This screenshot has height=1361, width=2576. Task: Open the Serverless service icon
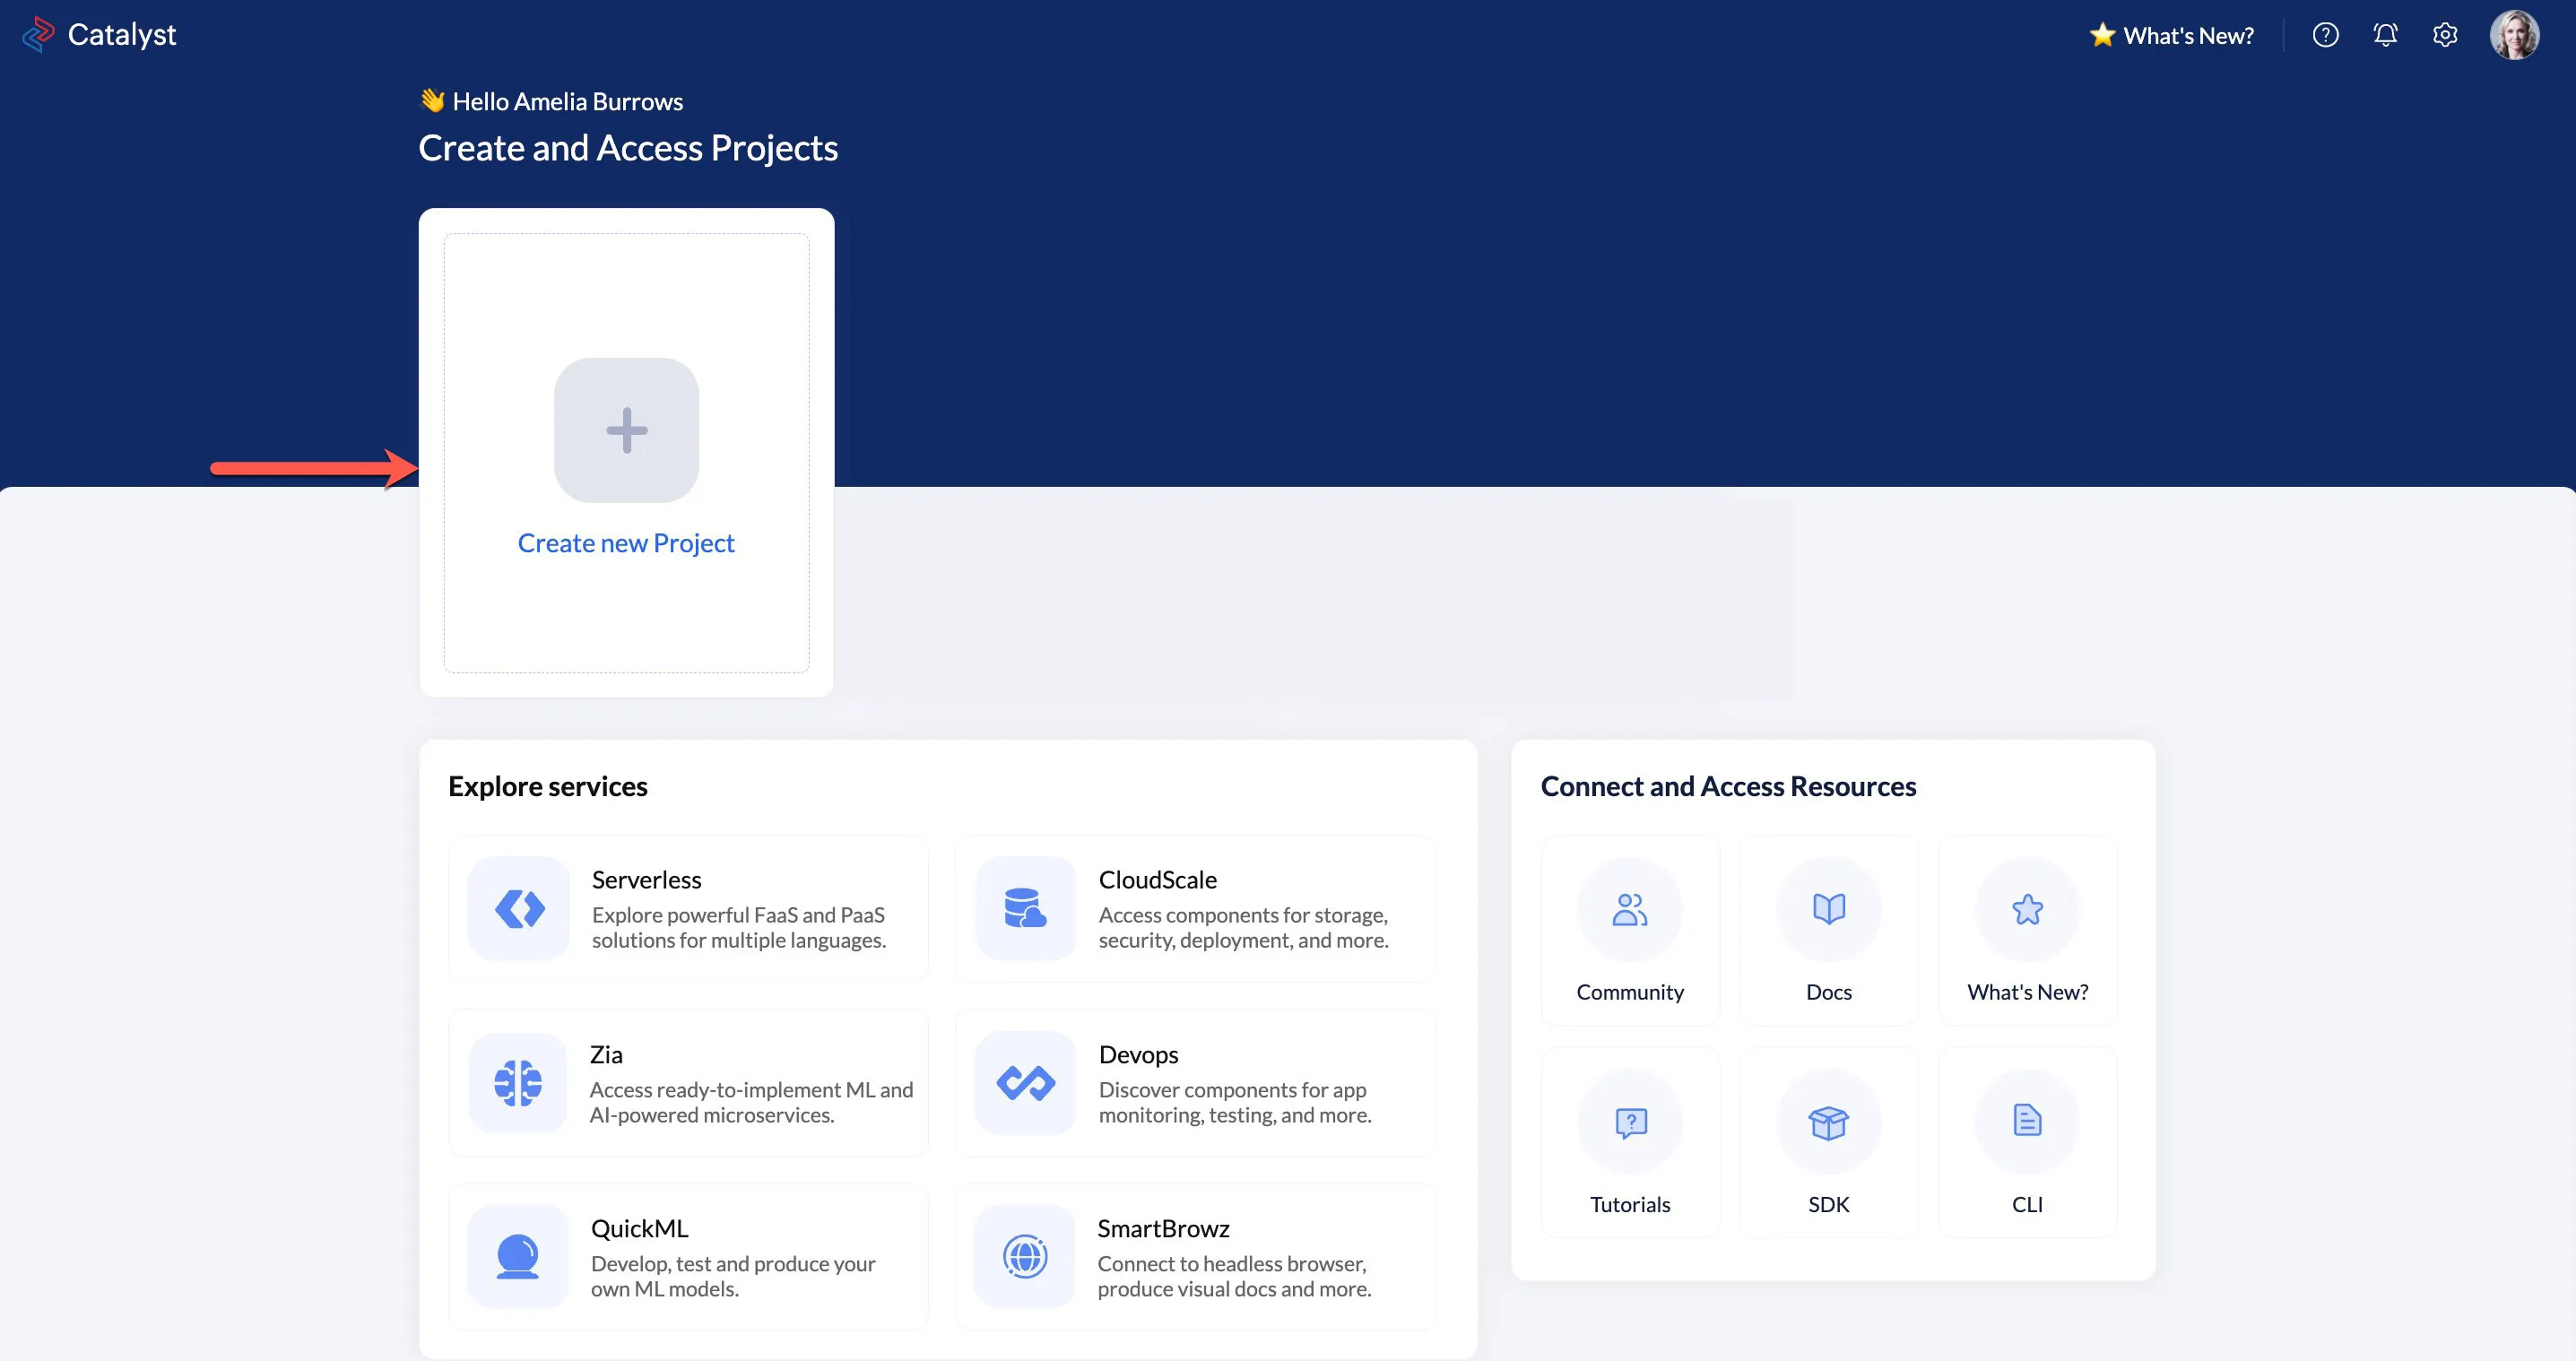click(x=519, y=908)
